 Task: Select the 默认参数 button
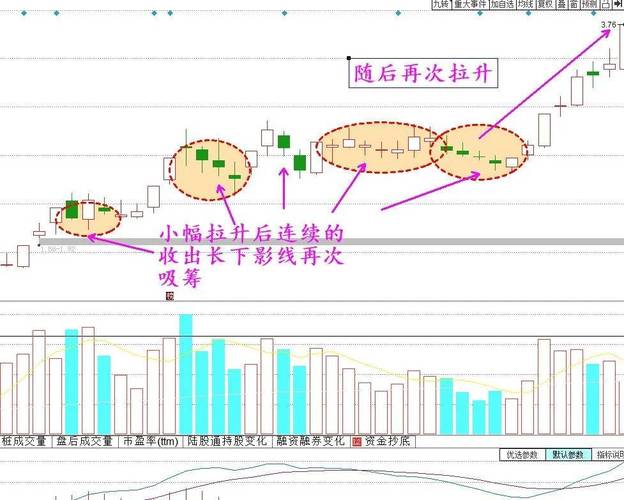click(569, 454)
